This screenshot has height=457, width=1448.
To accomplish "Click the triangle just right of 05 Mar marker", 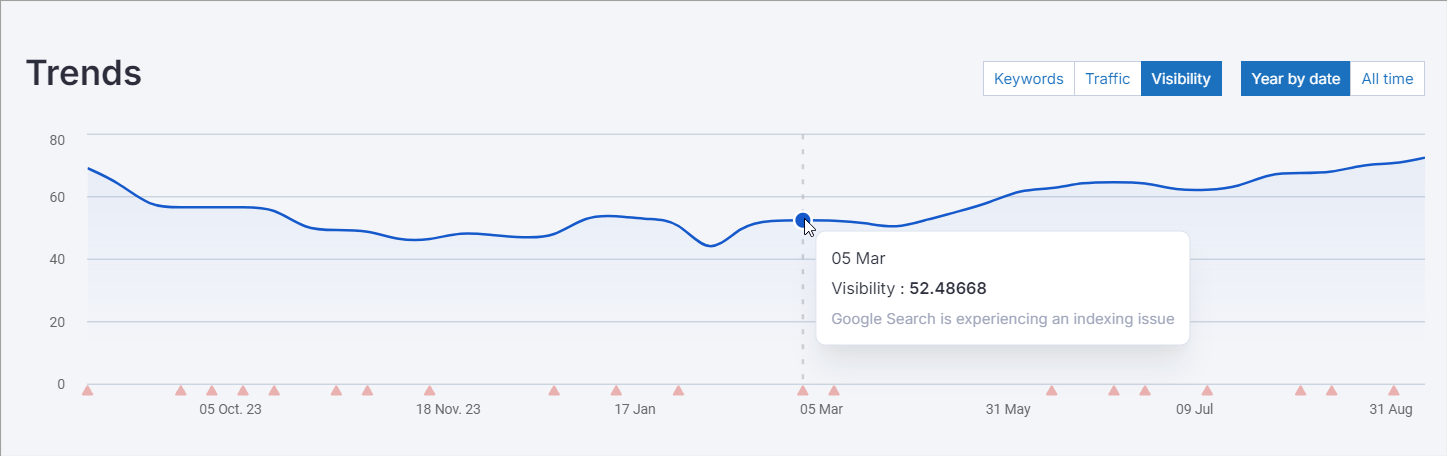I will click(x=834, y=390).
